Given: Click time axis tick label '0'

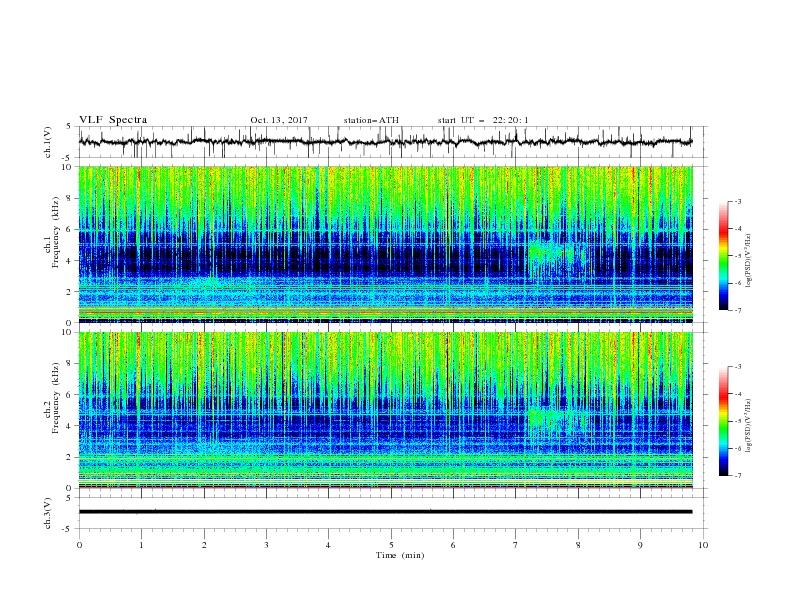Looking at the screenshot, I should (x=79, y=545).
